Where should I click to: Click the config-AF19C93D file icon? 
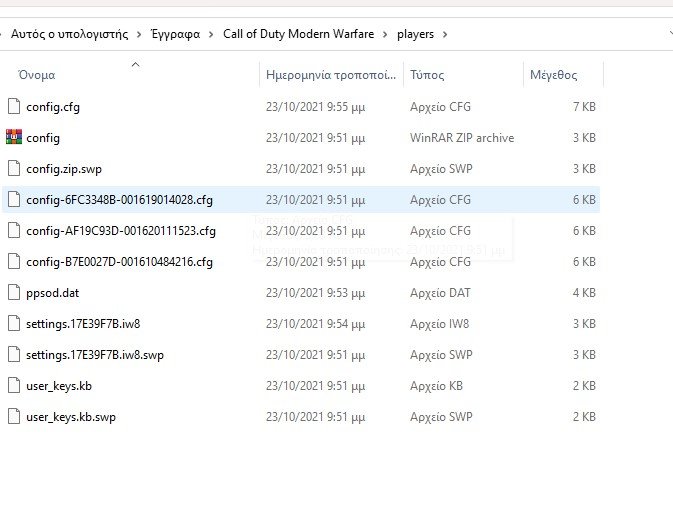click(x=14, y=230)
